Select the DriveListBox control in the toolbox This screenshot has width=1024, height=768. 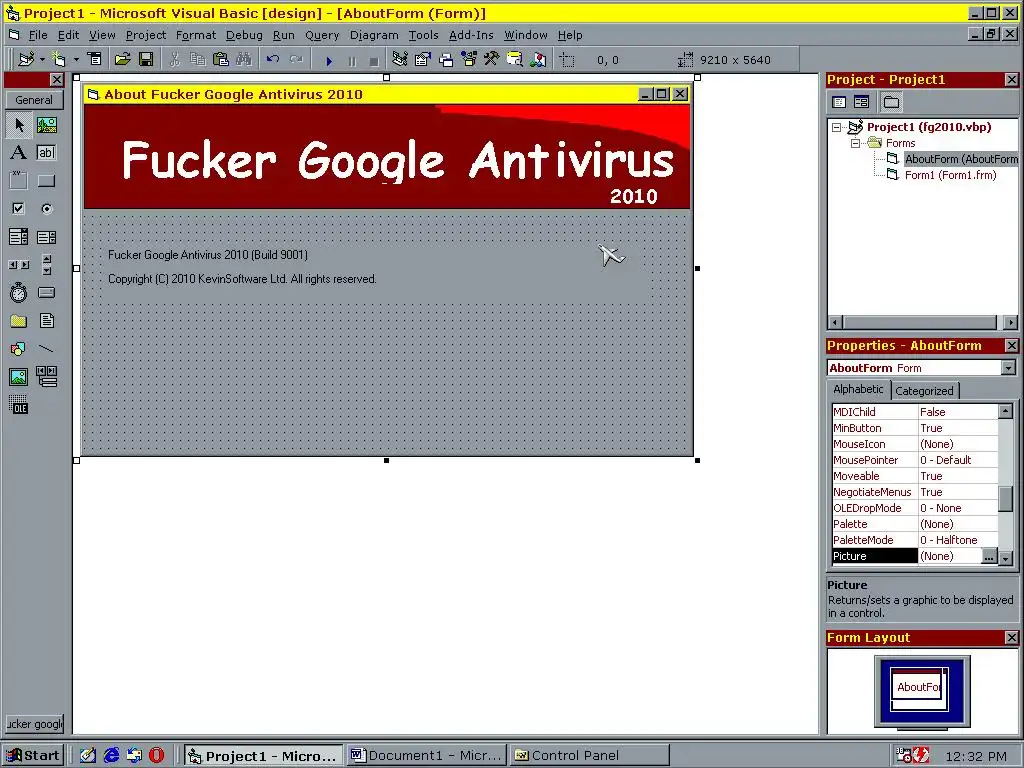click(x=46, y=293)
